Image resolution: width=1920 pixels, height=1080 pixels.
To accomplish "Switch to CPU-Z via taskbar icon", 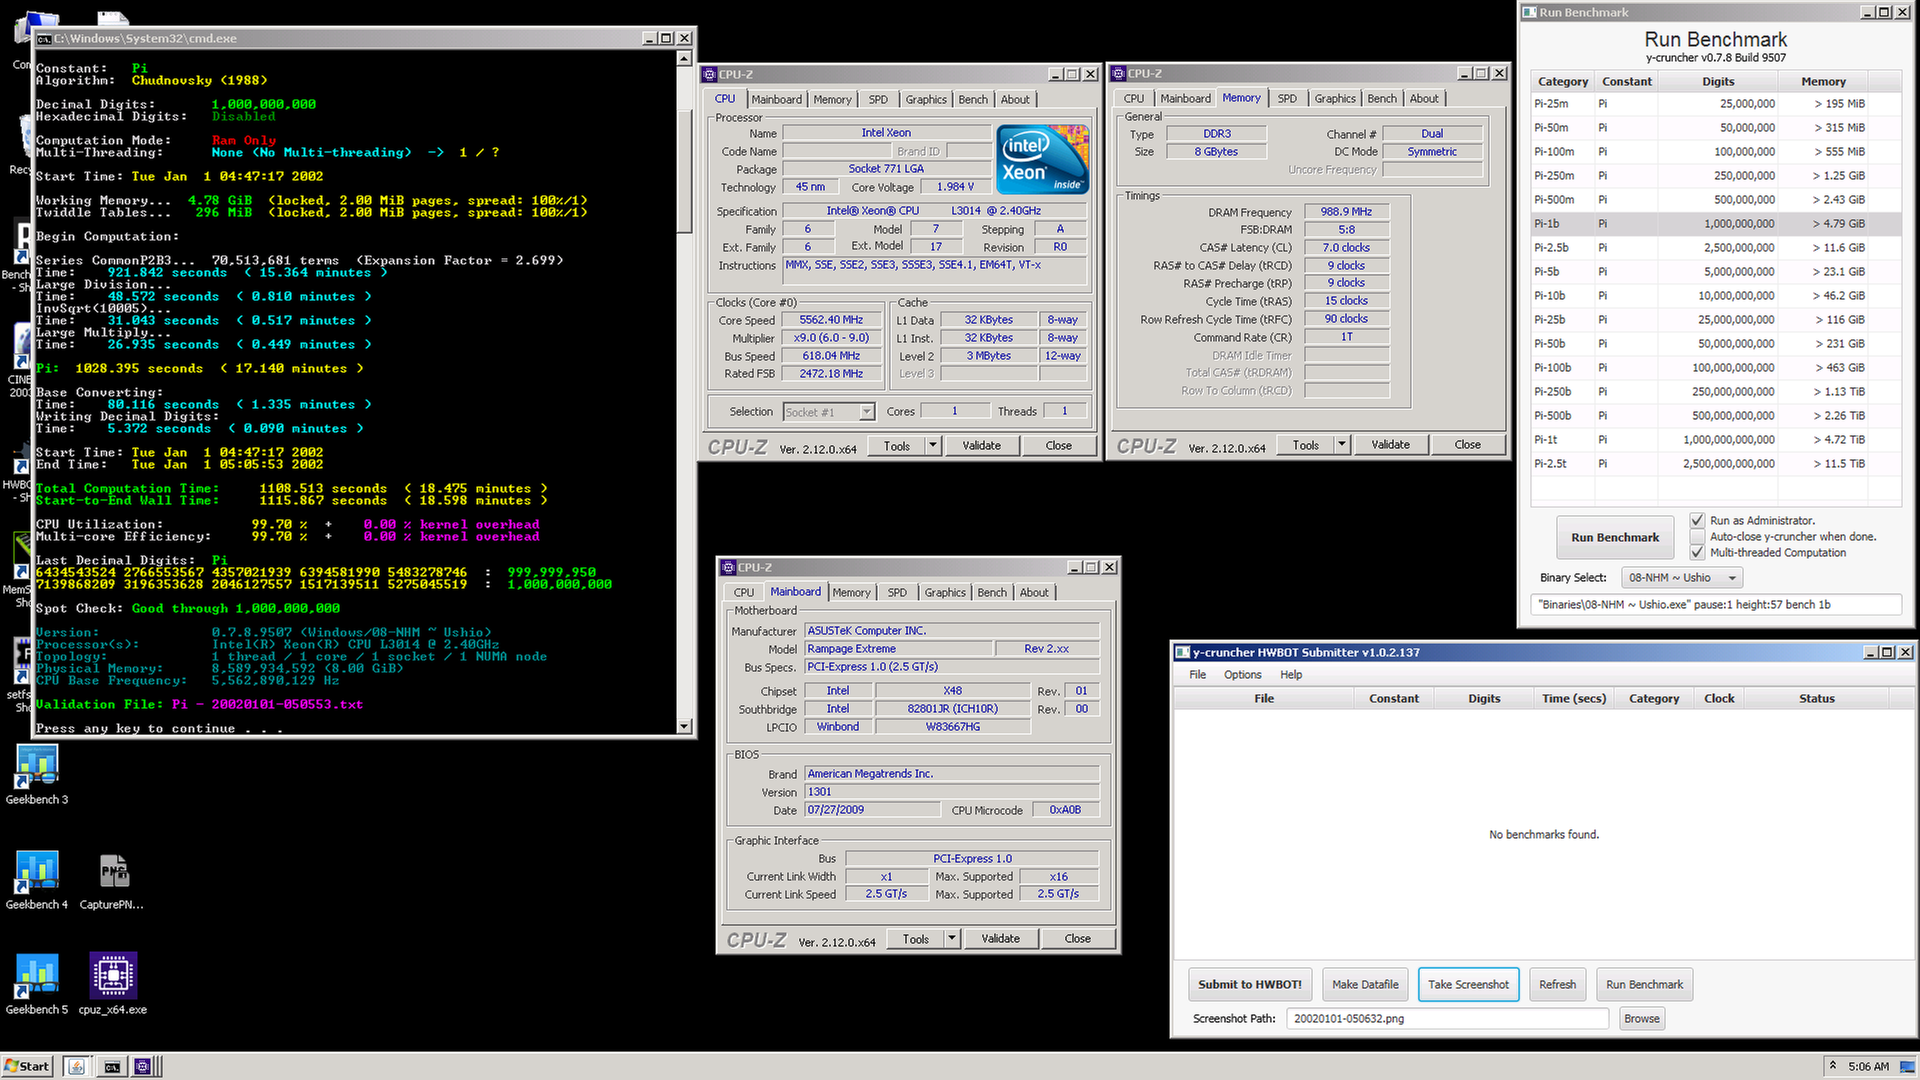I will point(142,1067).
